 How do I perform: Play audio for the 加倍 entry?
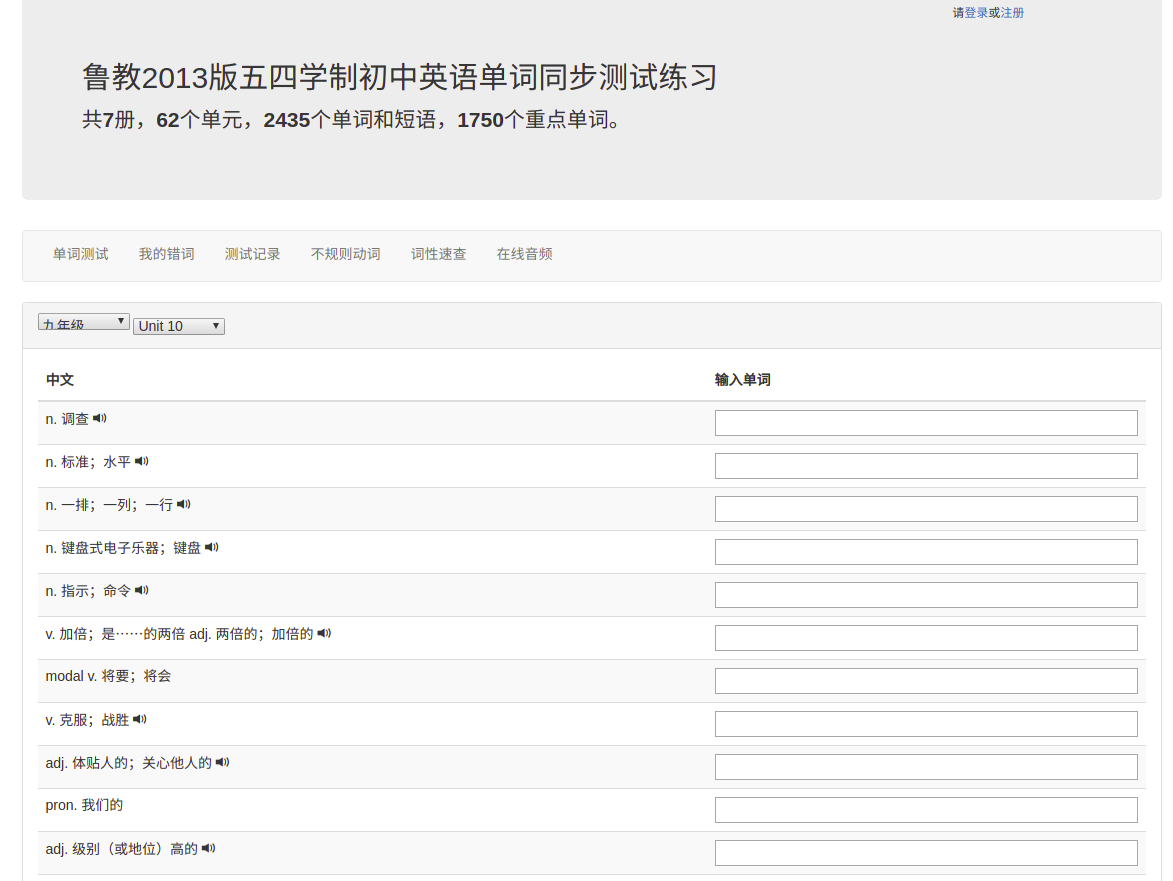[x=324, y=633]
